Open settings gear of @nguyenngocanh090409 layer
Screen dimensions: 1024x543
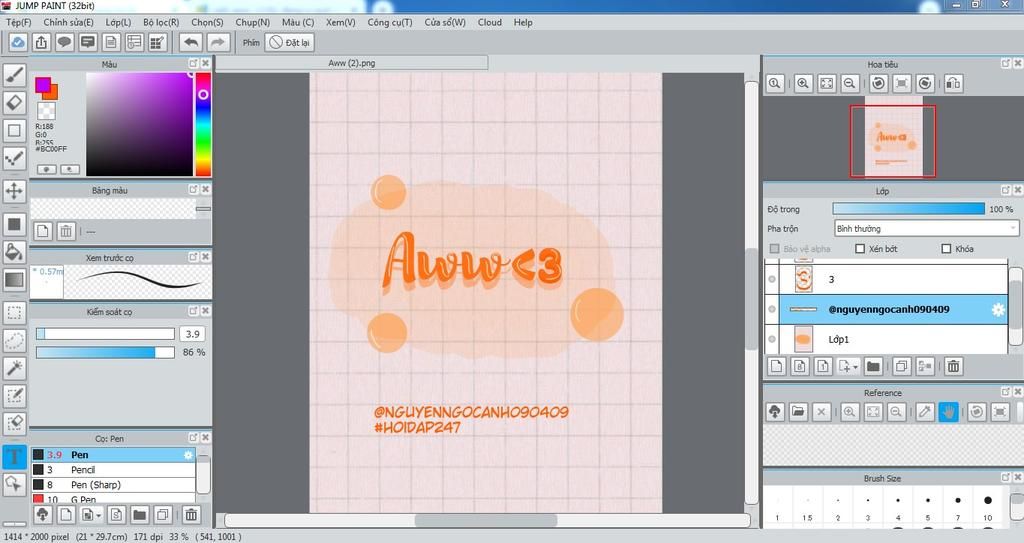998,310
